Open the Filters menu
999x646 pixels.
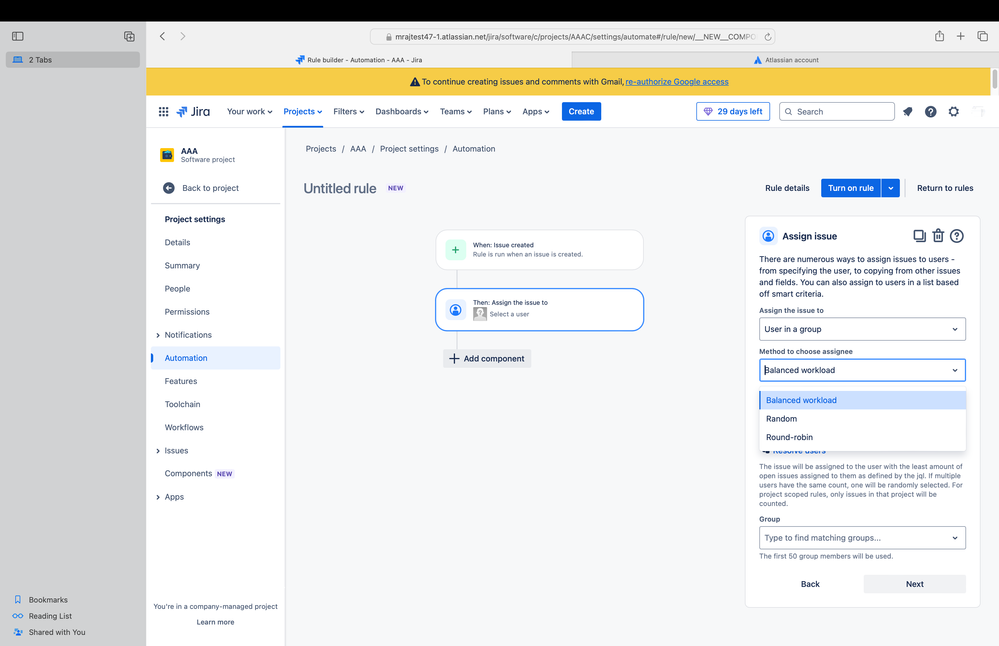pos(349,111)
